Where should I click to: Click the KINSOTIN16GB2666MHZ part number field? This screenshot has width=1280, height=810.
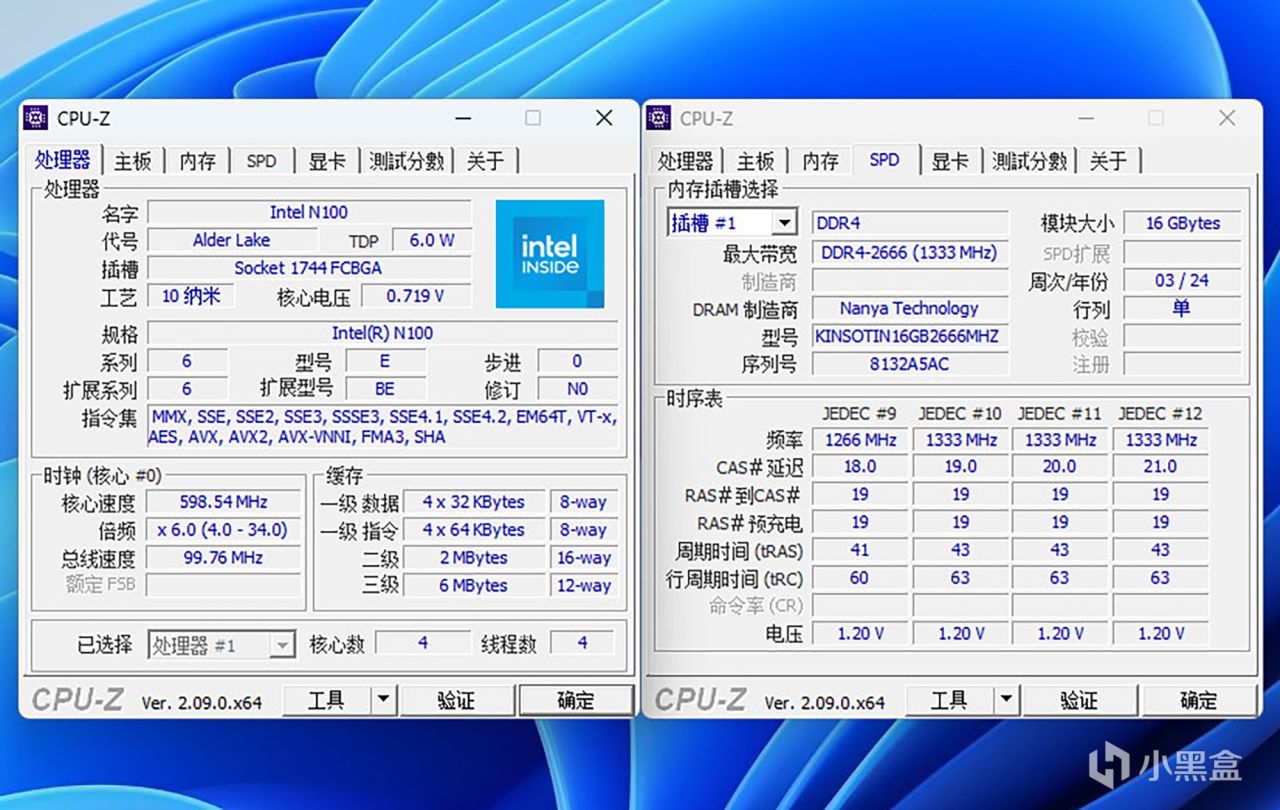[x=910, y=337]
